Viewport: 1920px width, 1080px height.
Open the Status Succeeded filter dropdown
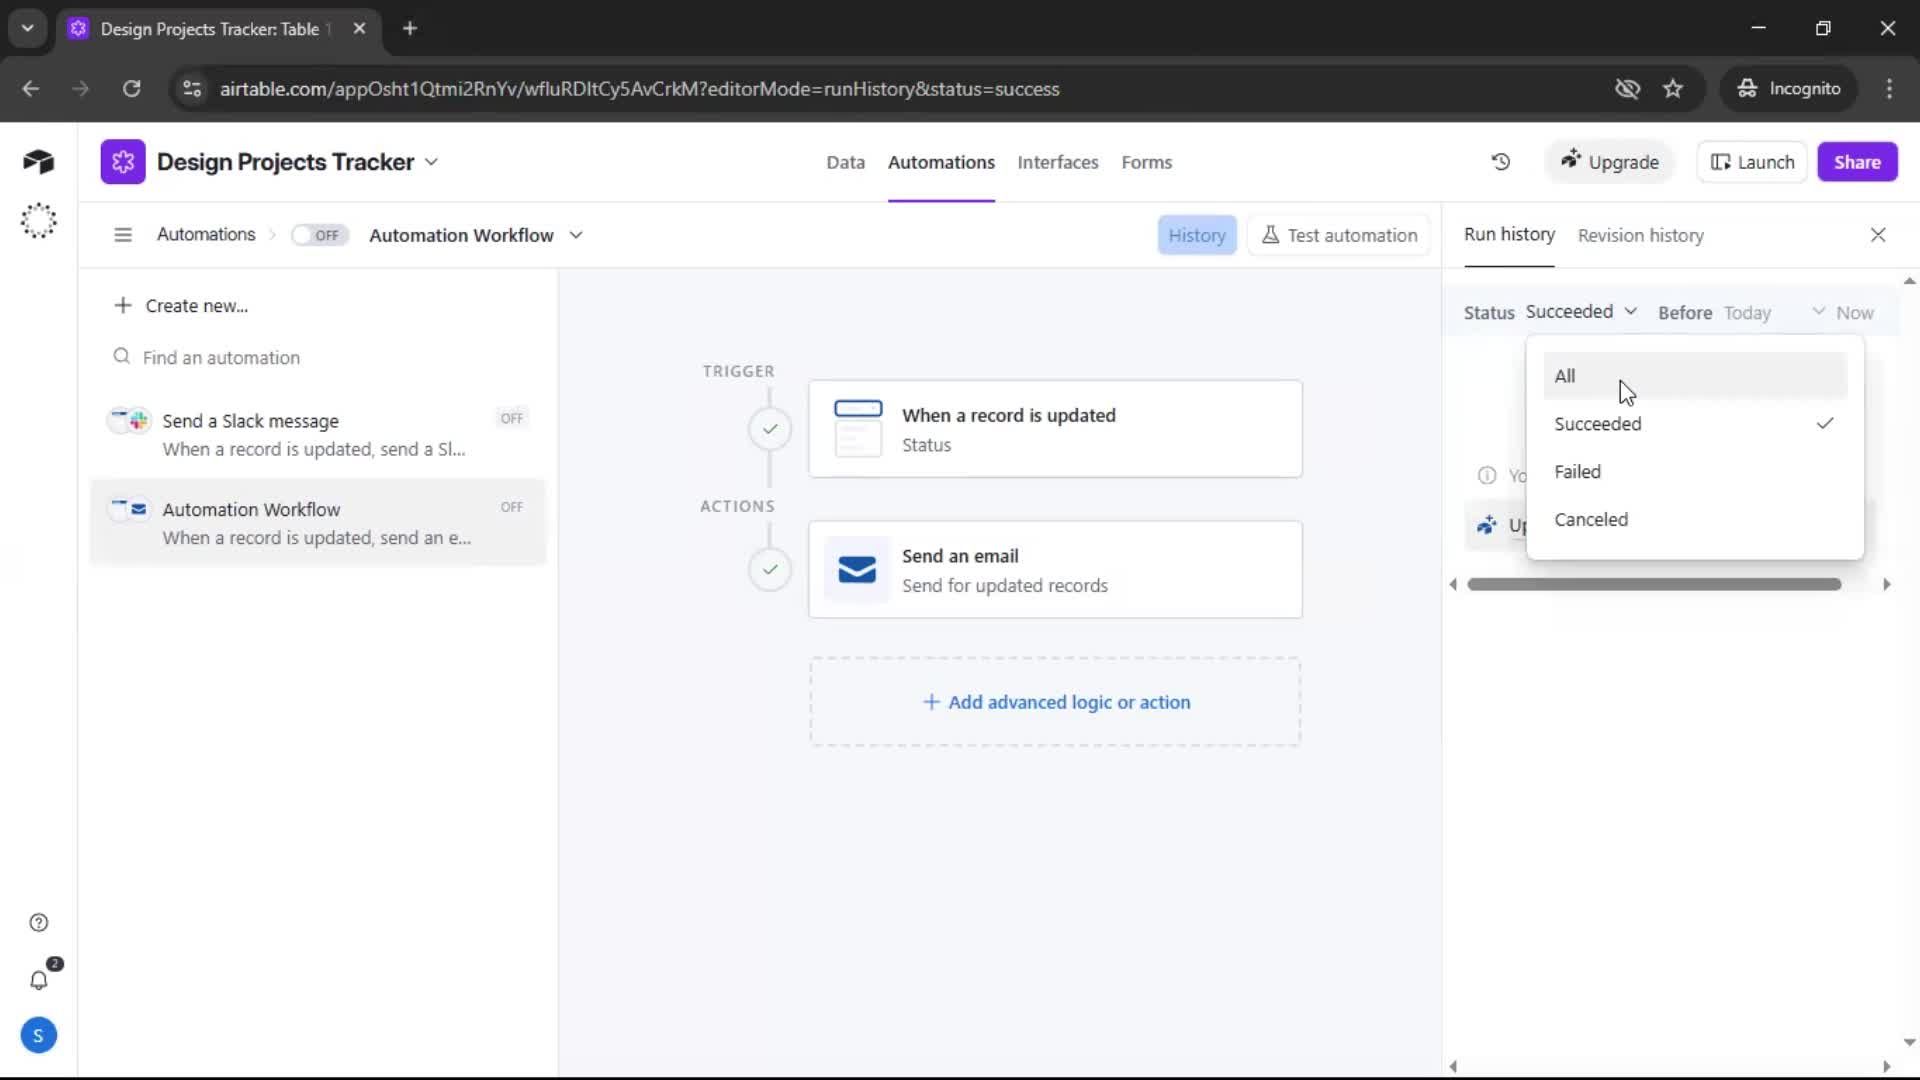[1581, 312]
